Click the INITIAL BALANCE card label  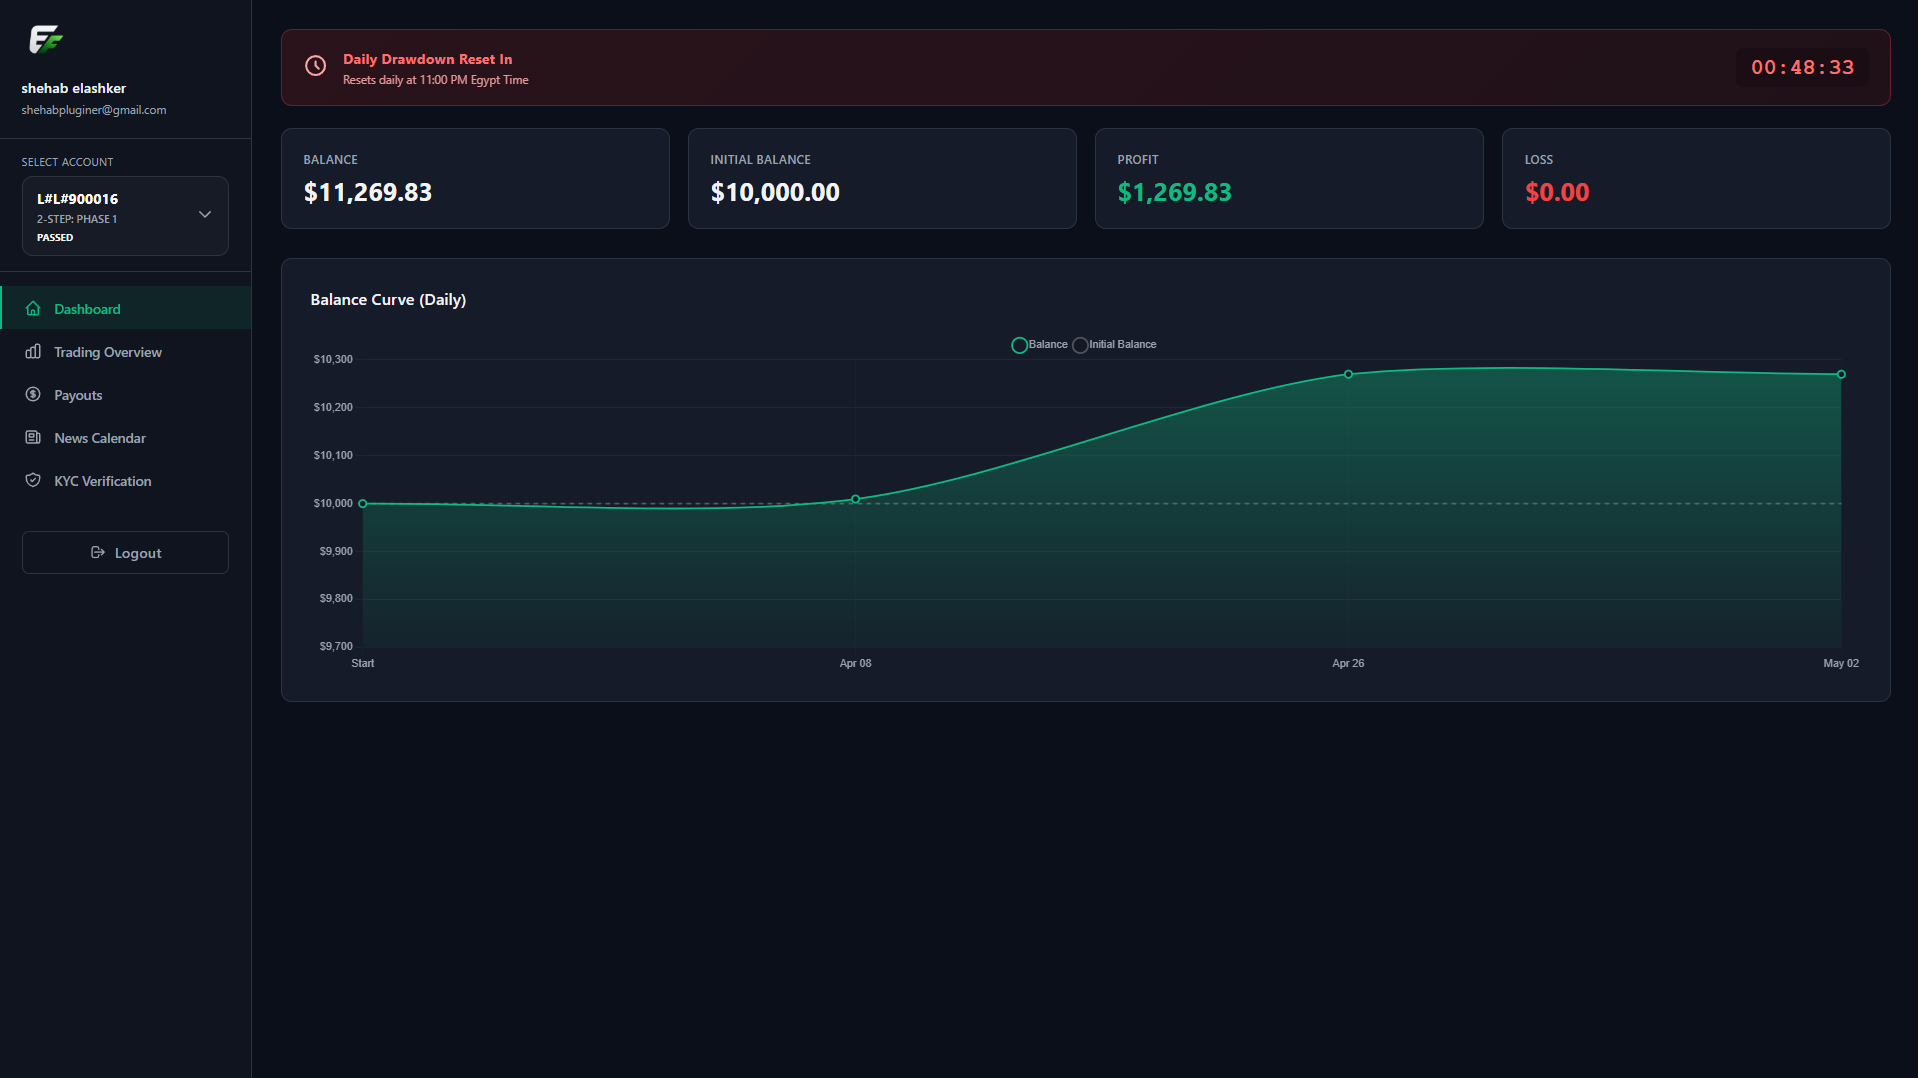point(760,160)
